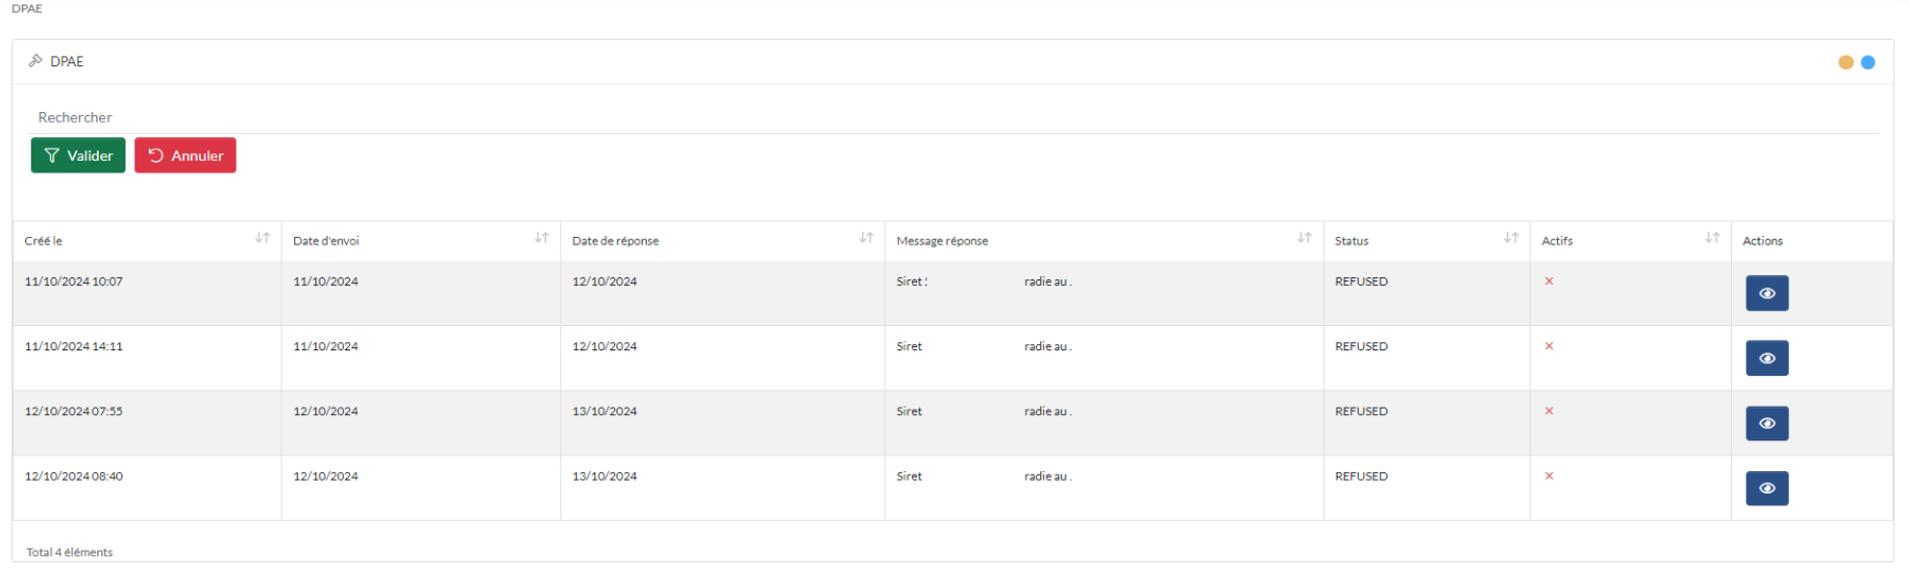Click the Valider filter button
Image resolution: width=1910 pixels, height=568 pixels.
78,155
